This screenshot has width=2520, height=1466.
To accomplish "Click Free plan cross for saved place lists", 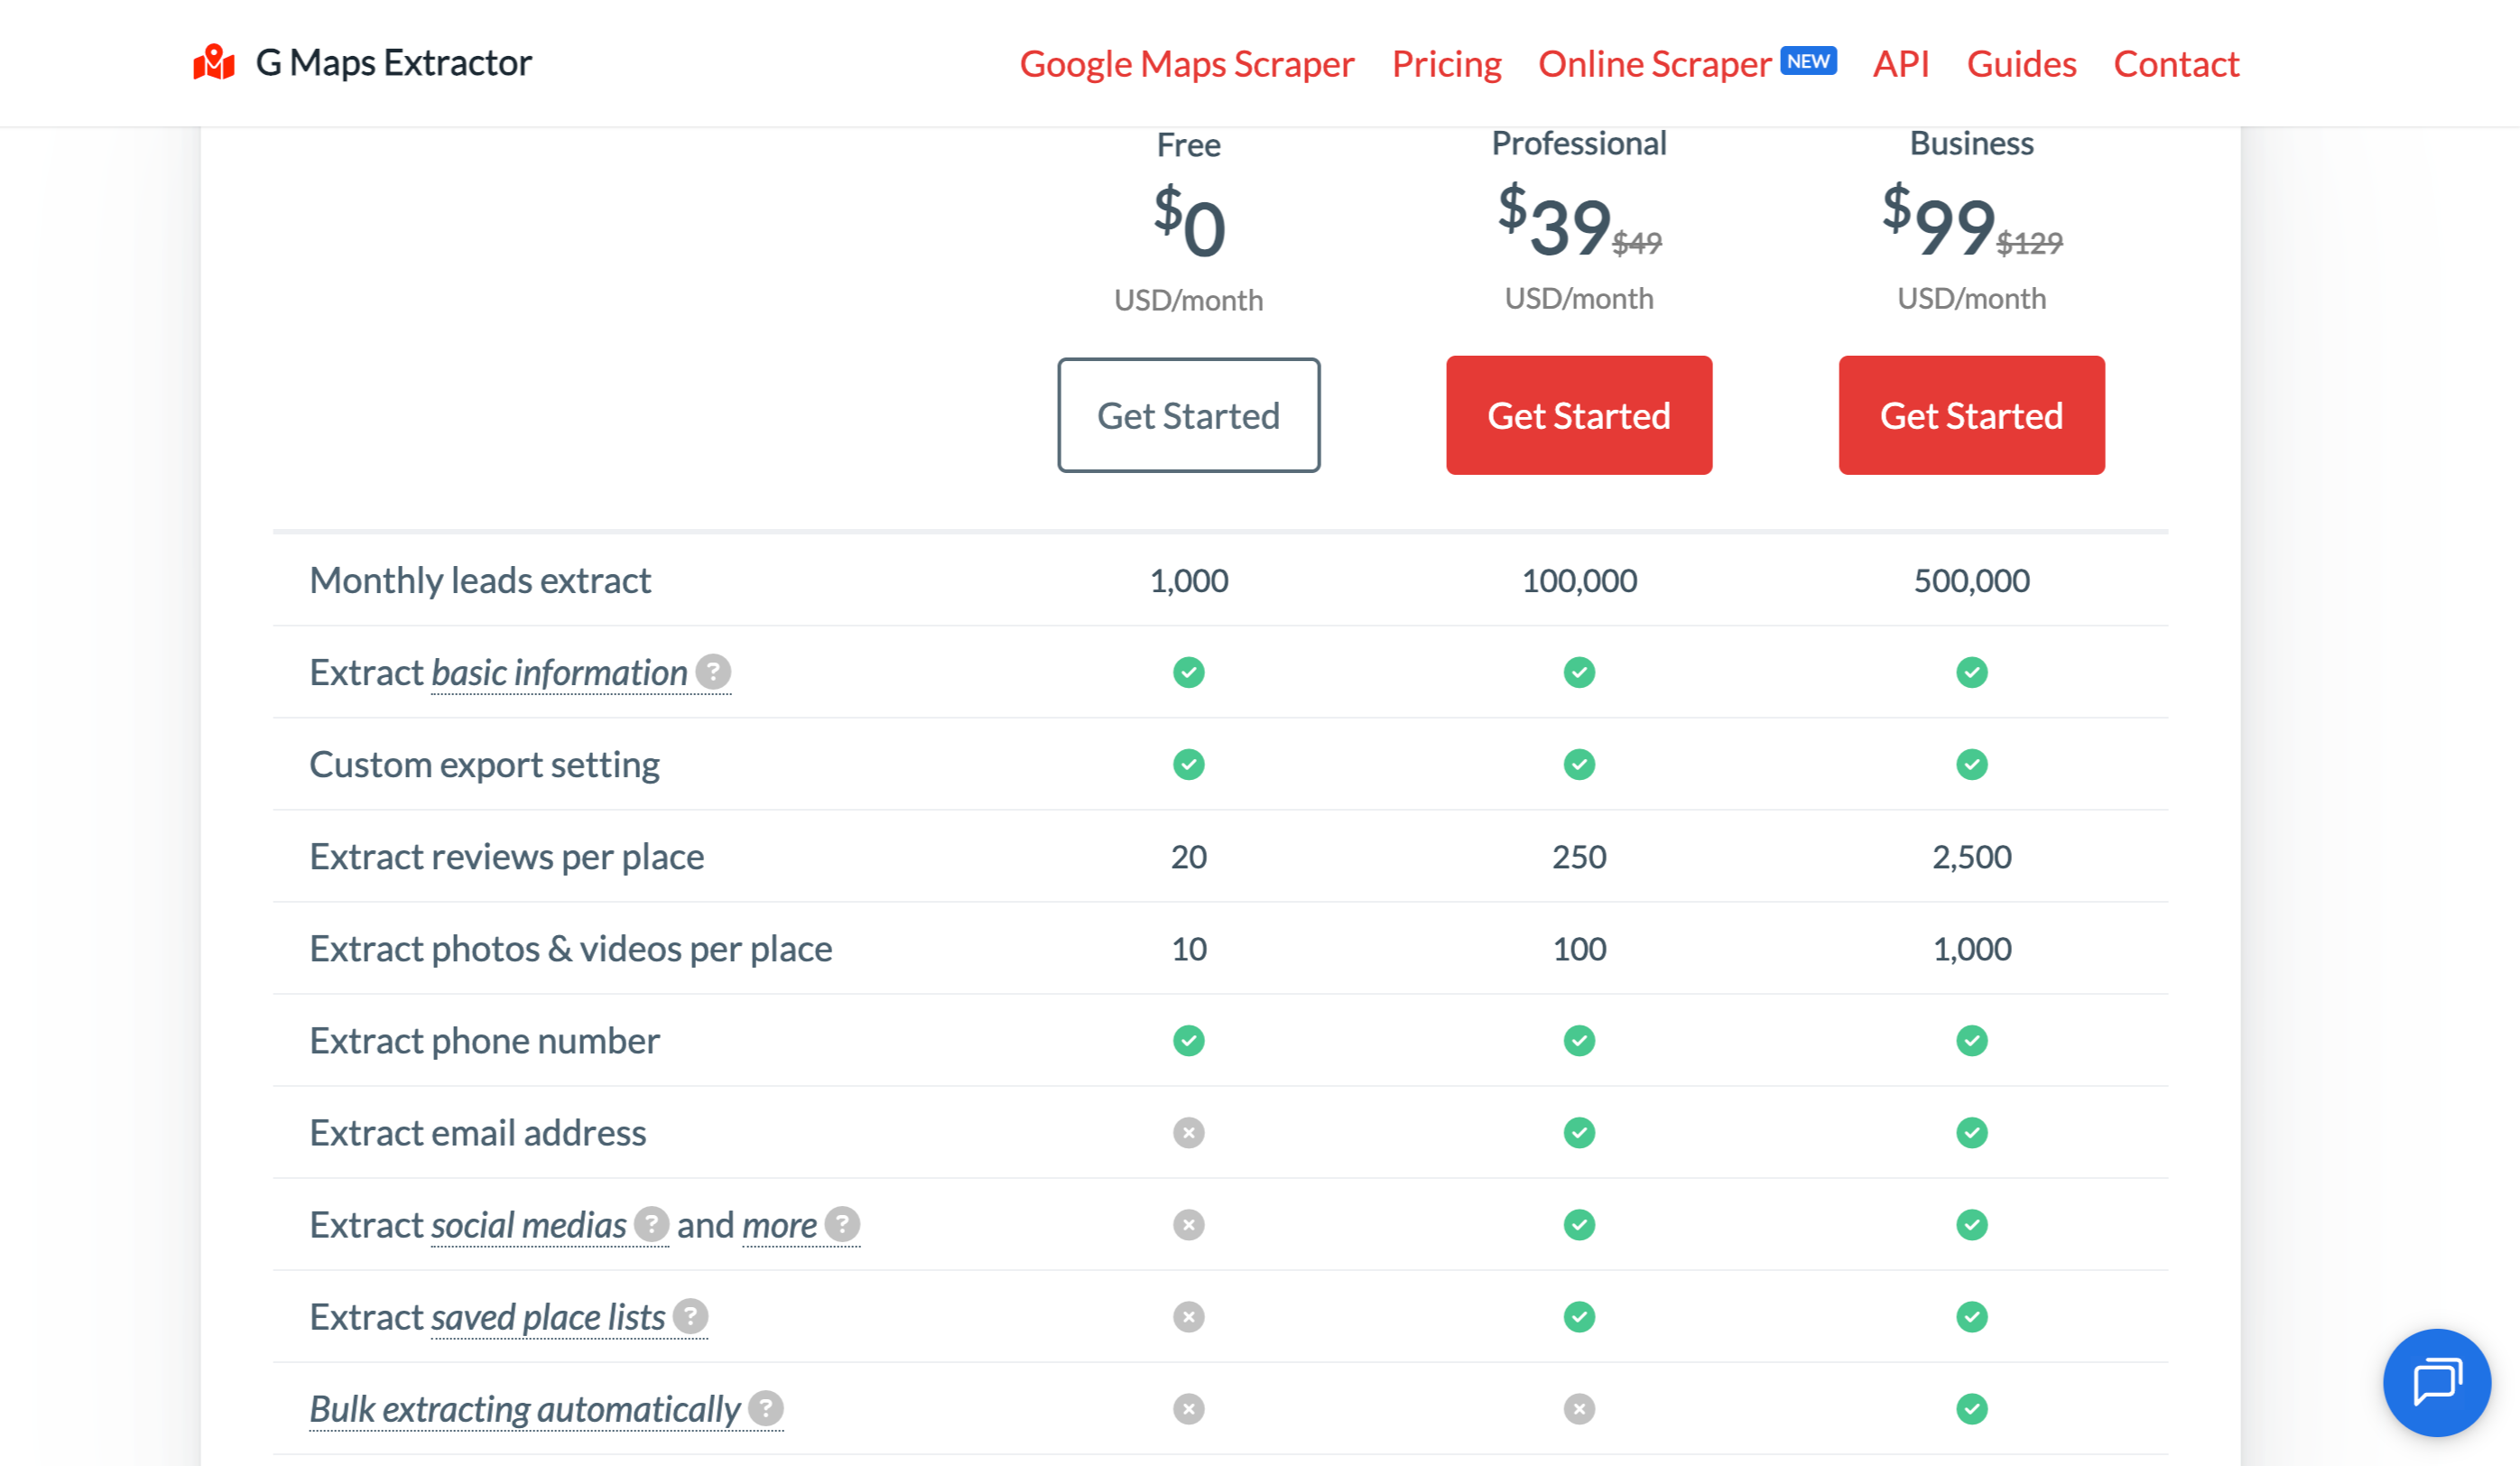I will point(1189,1316).
